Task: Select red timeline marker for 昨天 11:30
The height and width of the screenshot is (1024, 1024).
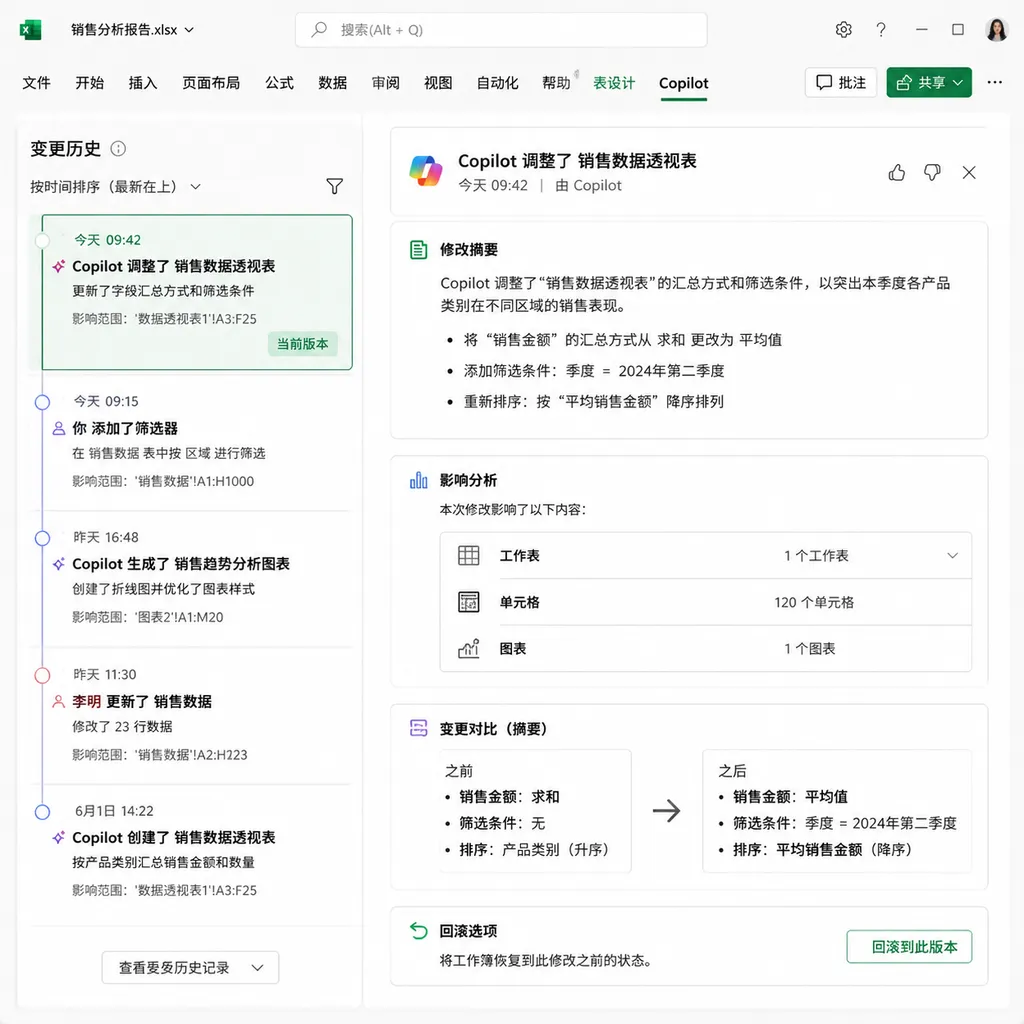Action: [42, 675]
